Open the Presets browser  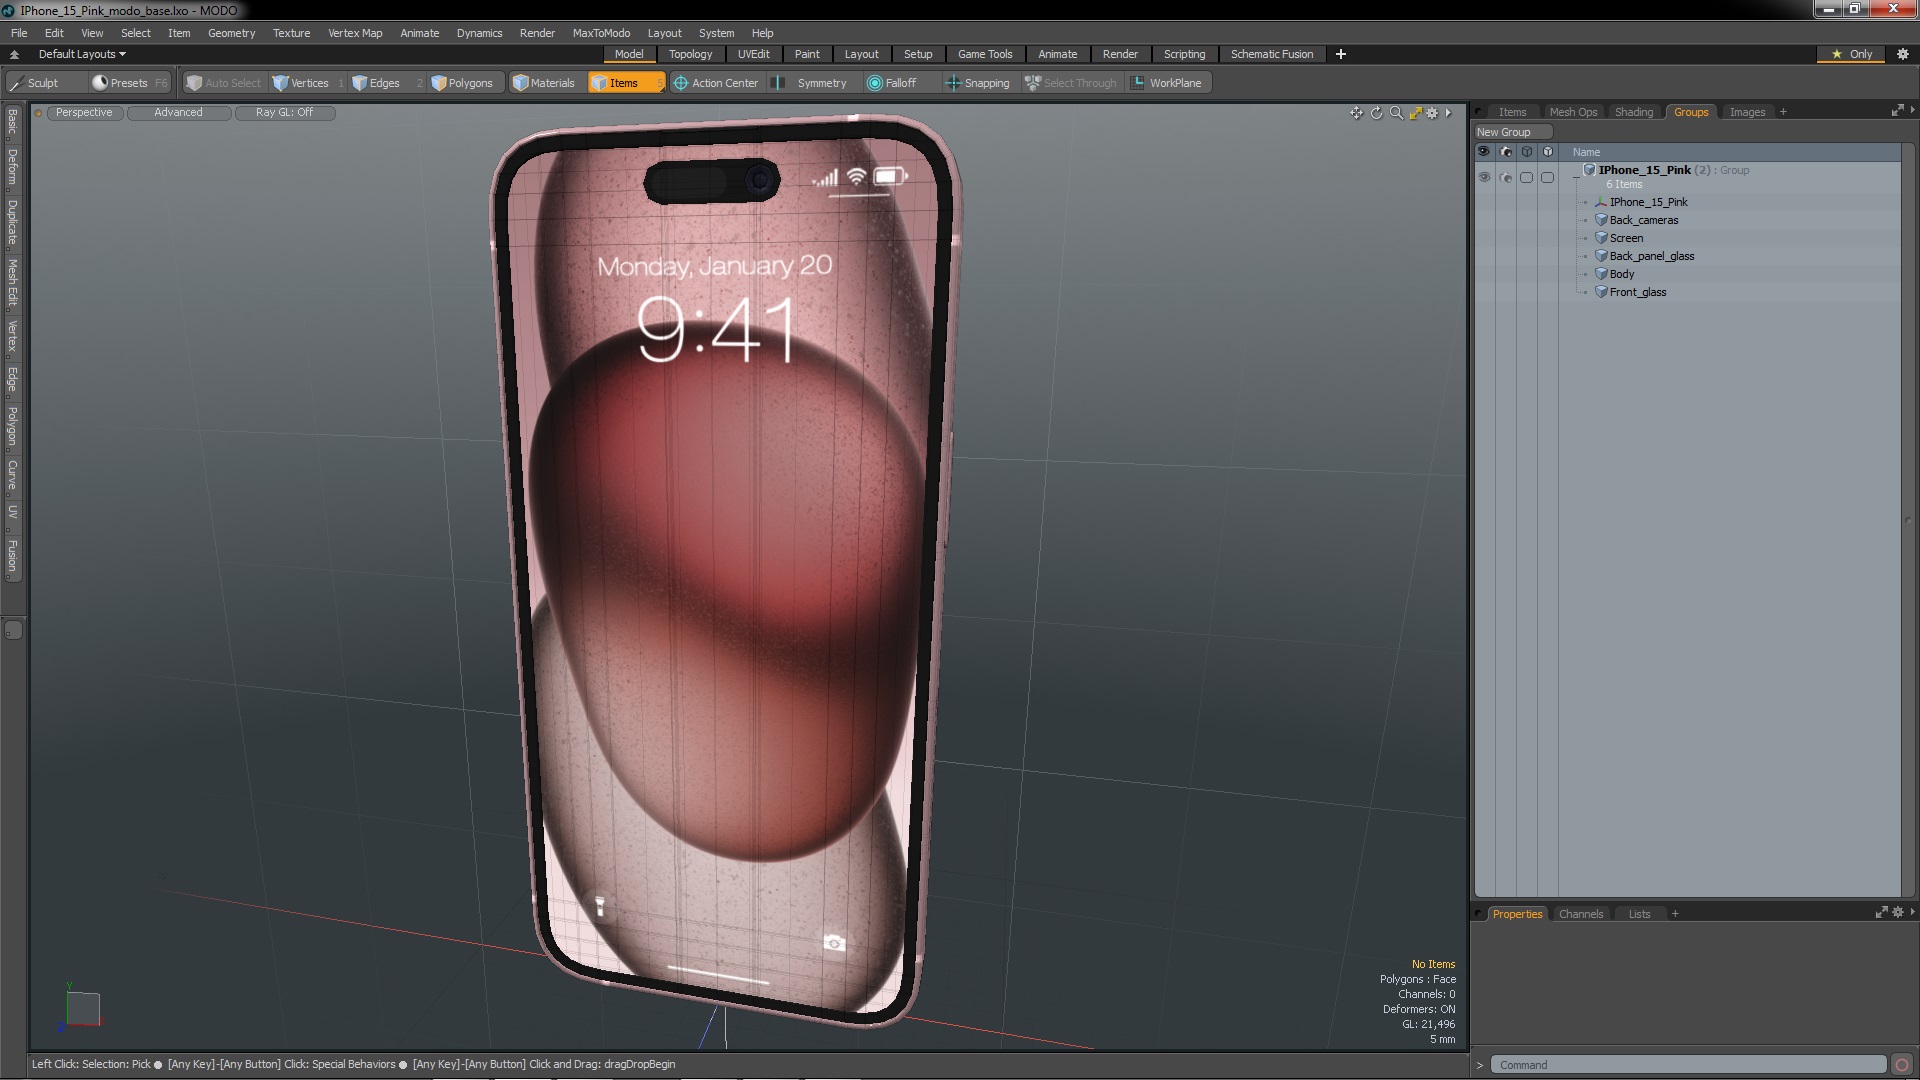click(x=128, y=83)
